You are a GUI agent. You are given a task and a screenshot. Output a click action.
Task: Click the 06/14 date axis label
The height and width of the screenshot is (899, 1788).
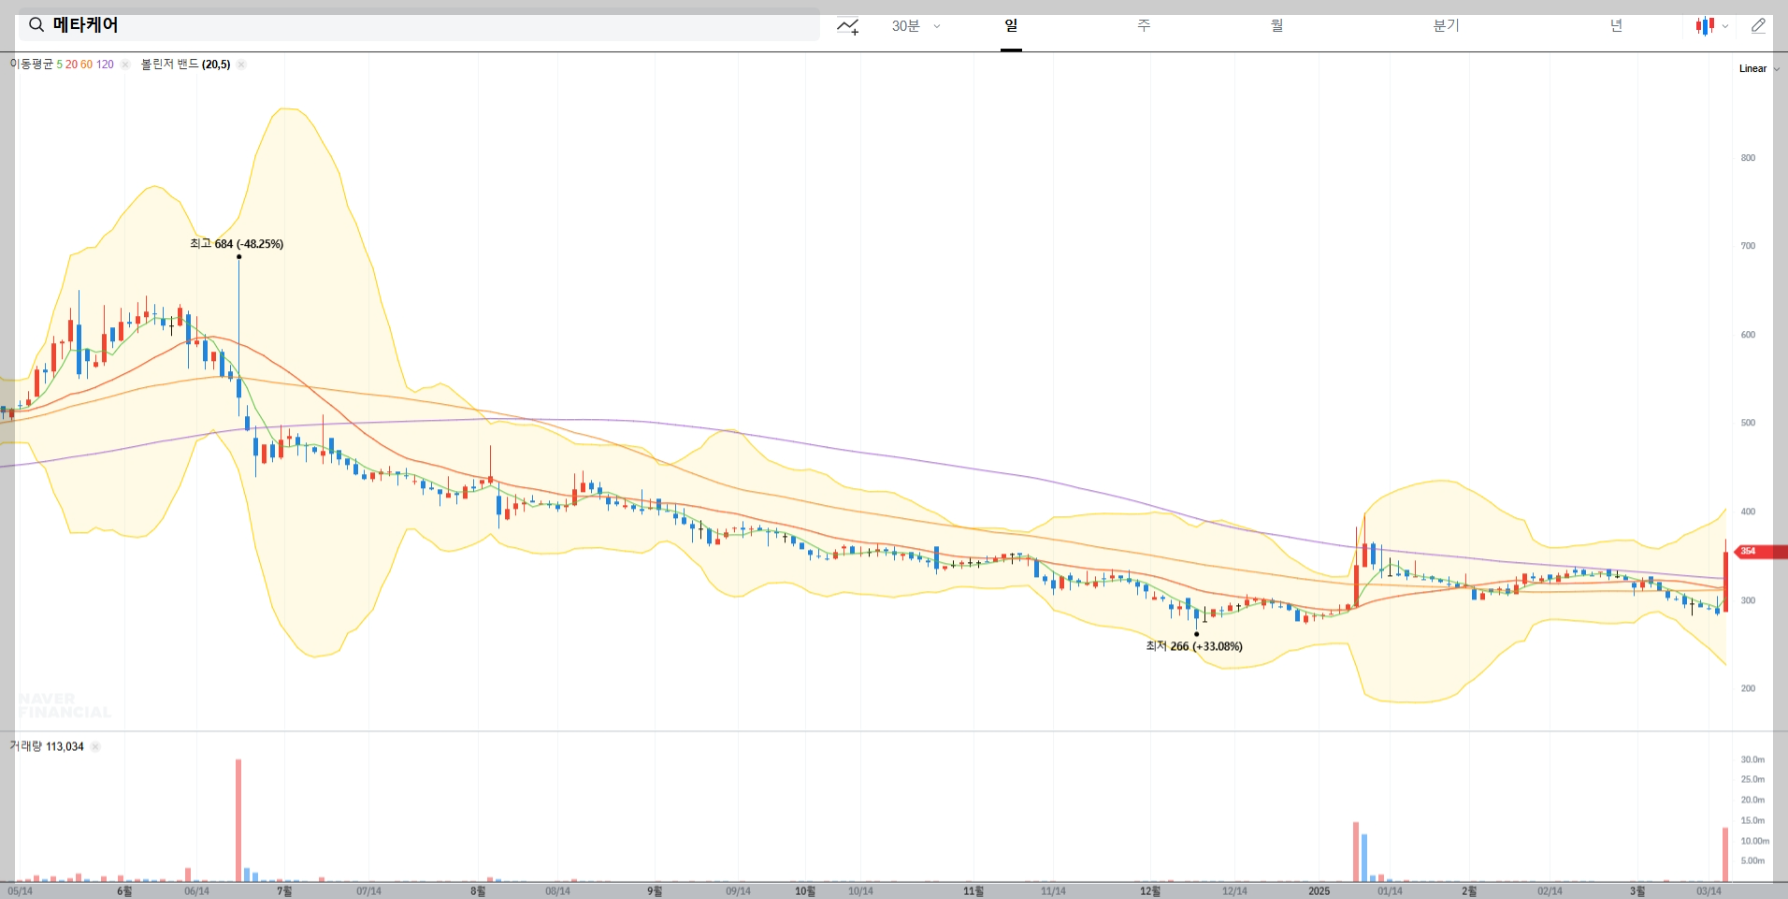point(197,891)
